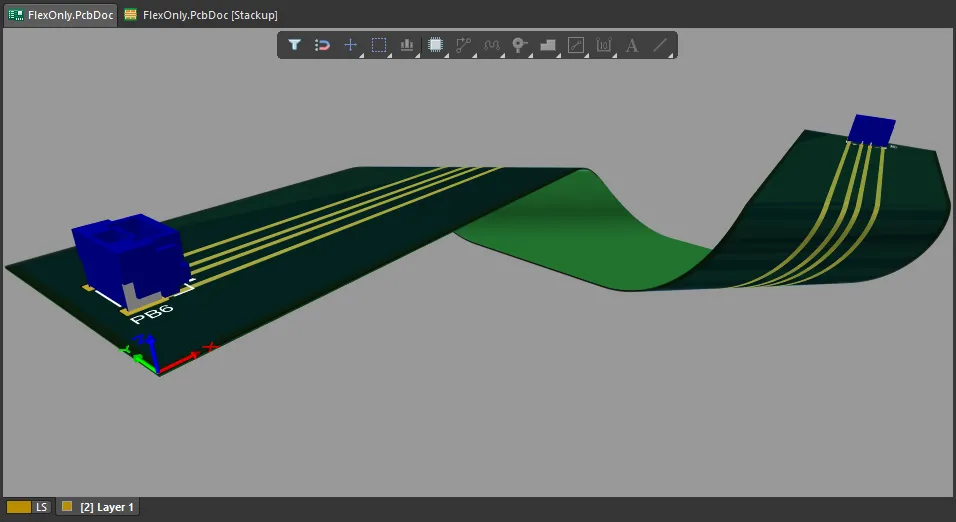Screen dimensions: 956x522
Task: Select the place via tool
Action: [519, 45]
